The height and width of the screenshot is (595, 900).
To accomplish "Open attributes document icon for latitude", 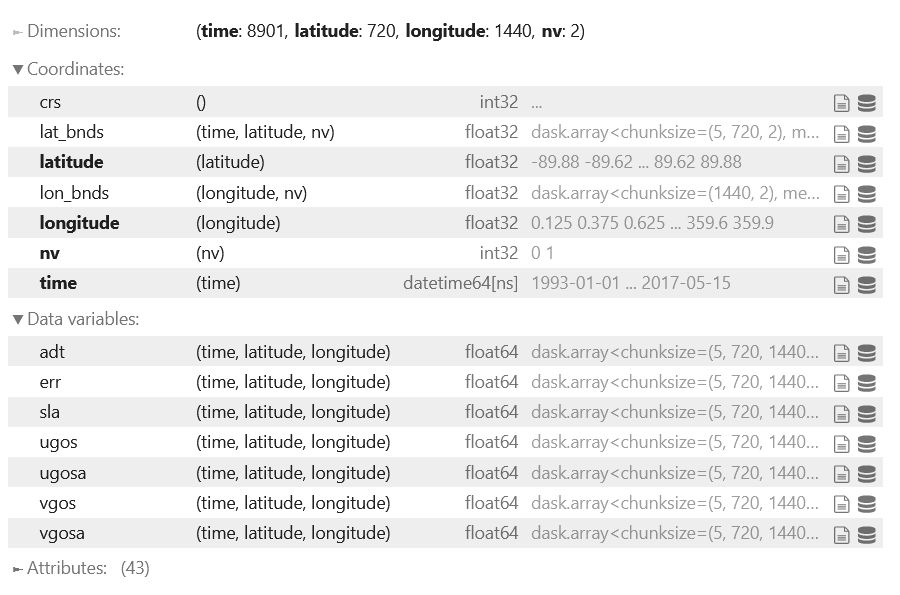I will point(842,163).
